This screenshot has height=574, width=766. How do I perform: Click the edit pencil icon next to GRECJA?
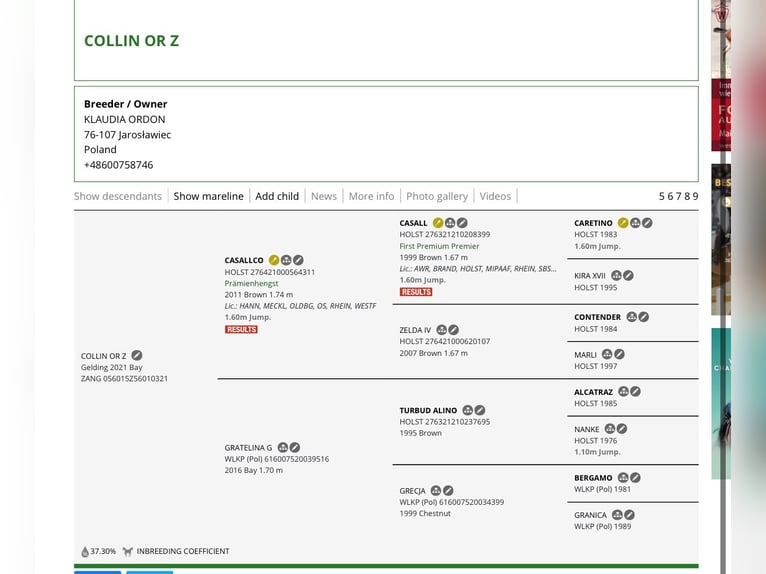[x=448, y=491]
